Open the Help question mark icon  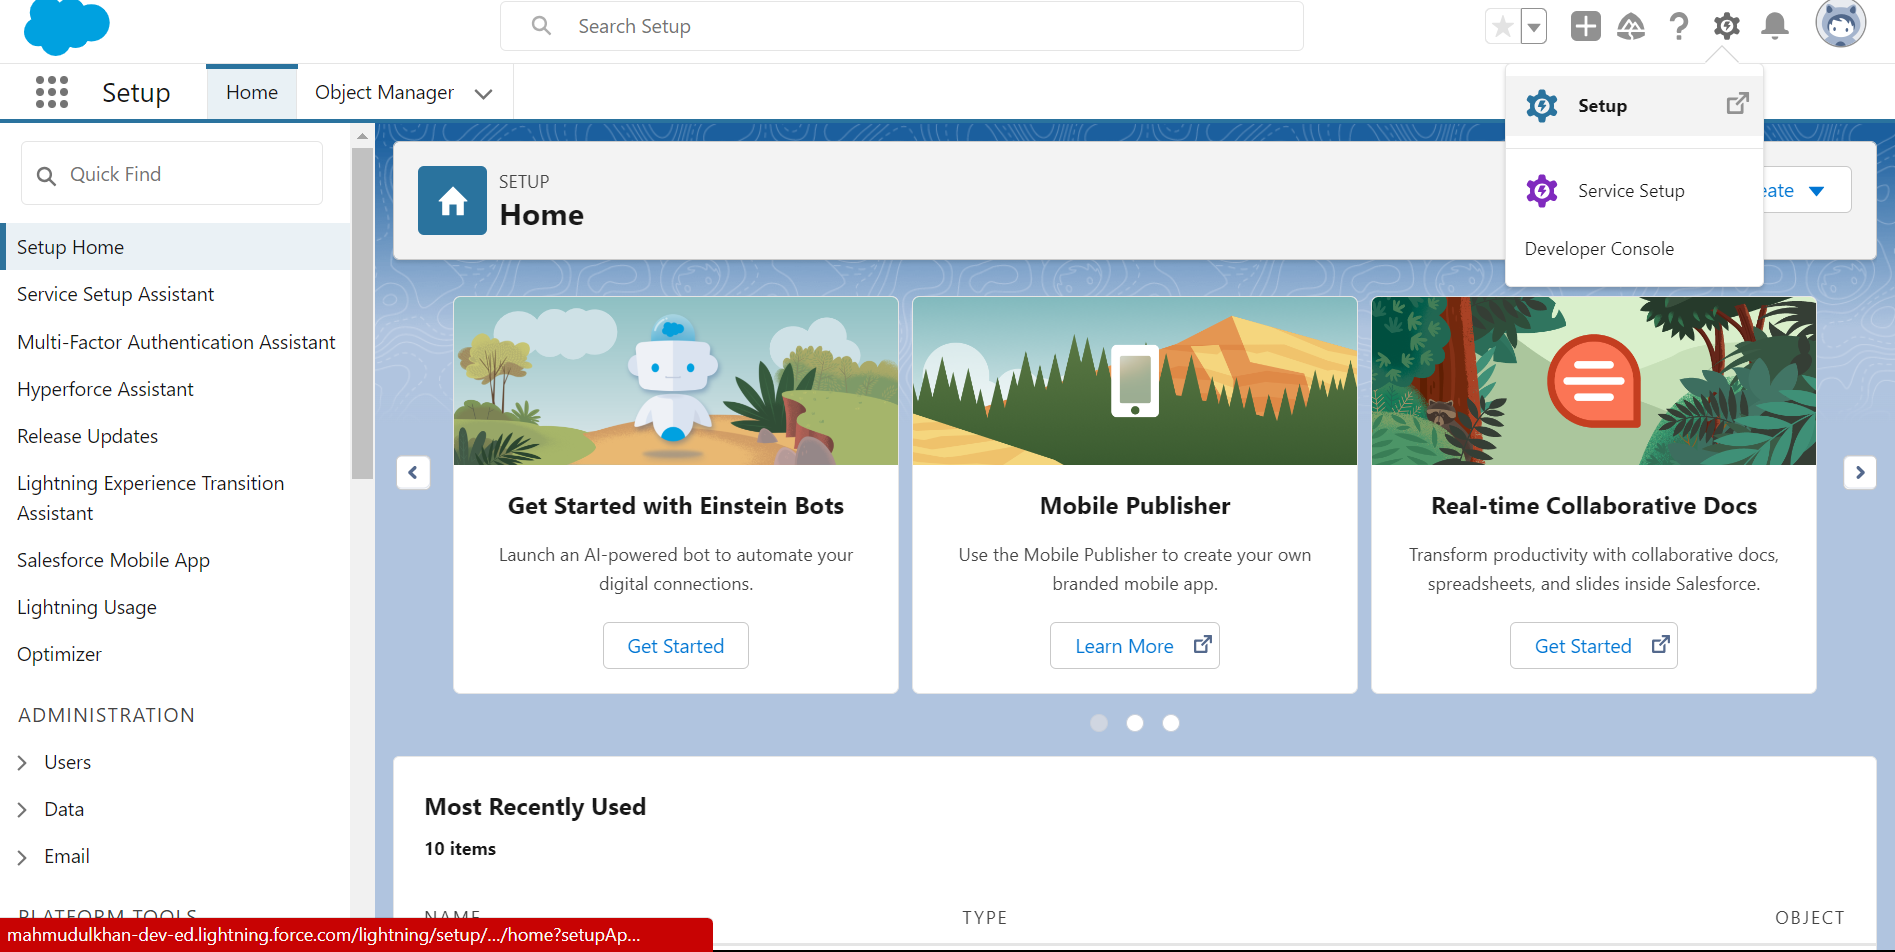coord(1679,26)
